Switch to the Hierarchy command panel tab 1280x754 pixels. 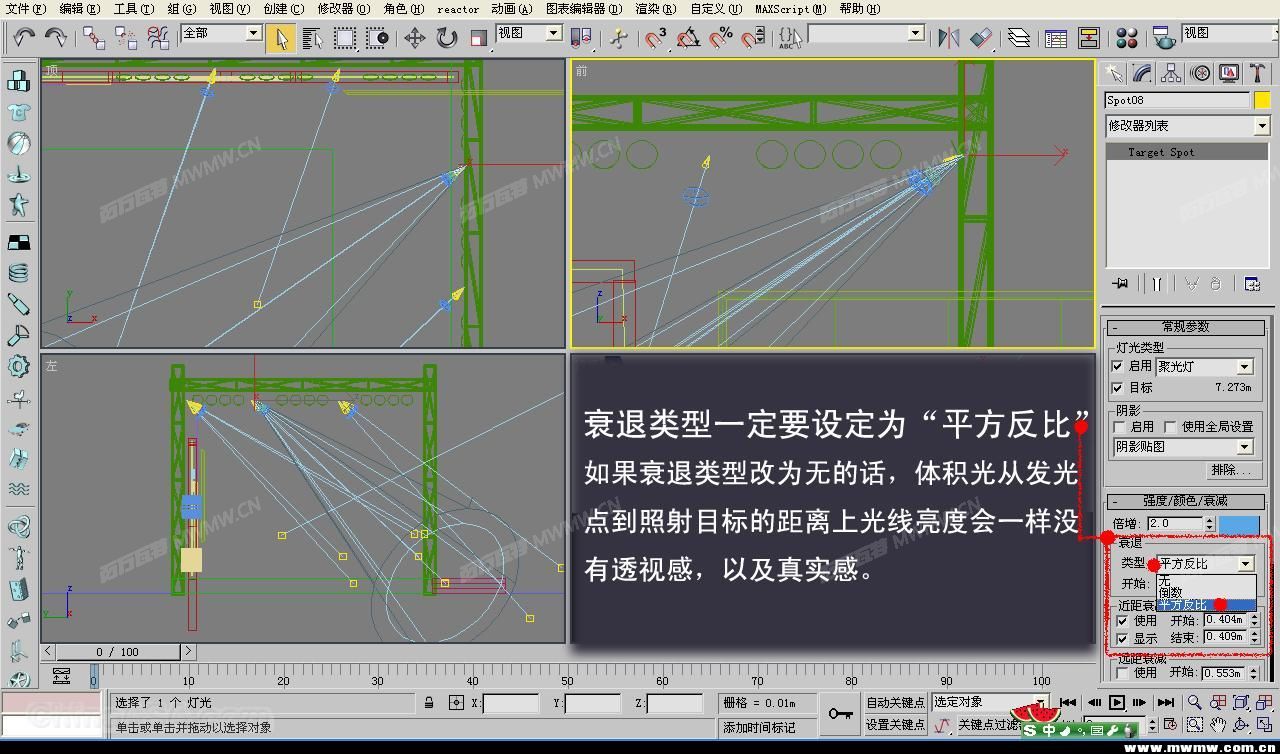point(1171,74)
